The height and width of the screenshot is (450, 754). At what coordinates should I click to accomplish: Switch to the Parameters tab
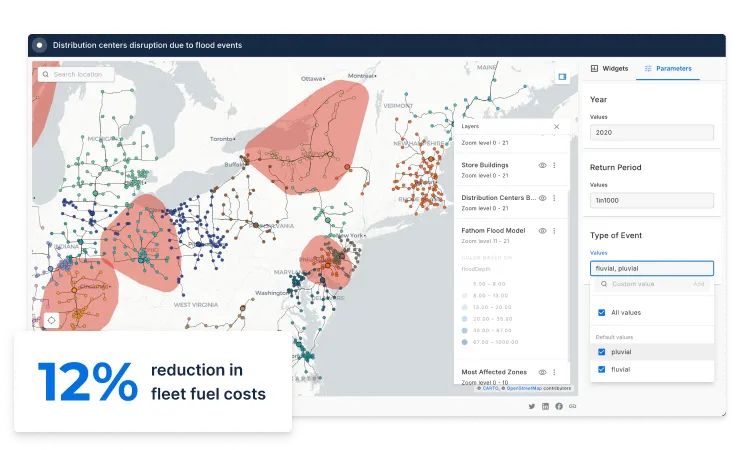pyautogui.click(x=668, y=69)
